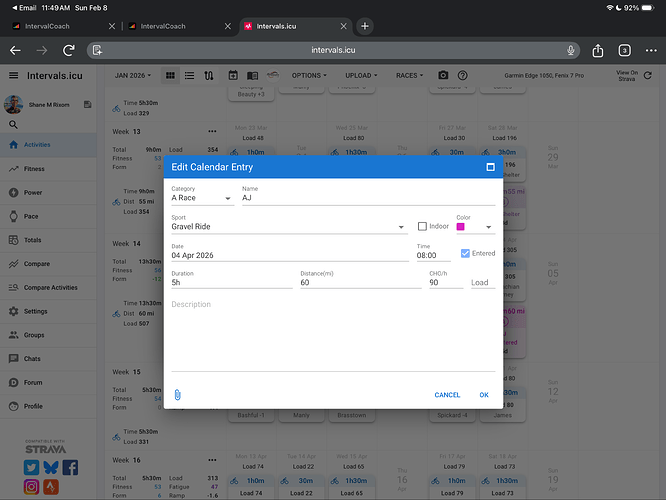Tap the microphone icon in address bar
The image size is (666, 500).
(570, 50)
